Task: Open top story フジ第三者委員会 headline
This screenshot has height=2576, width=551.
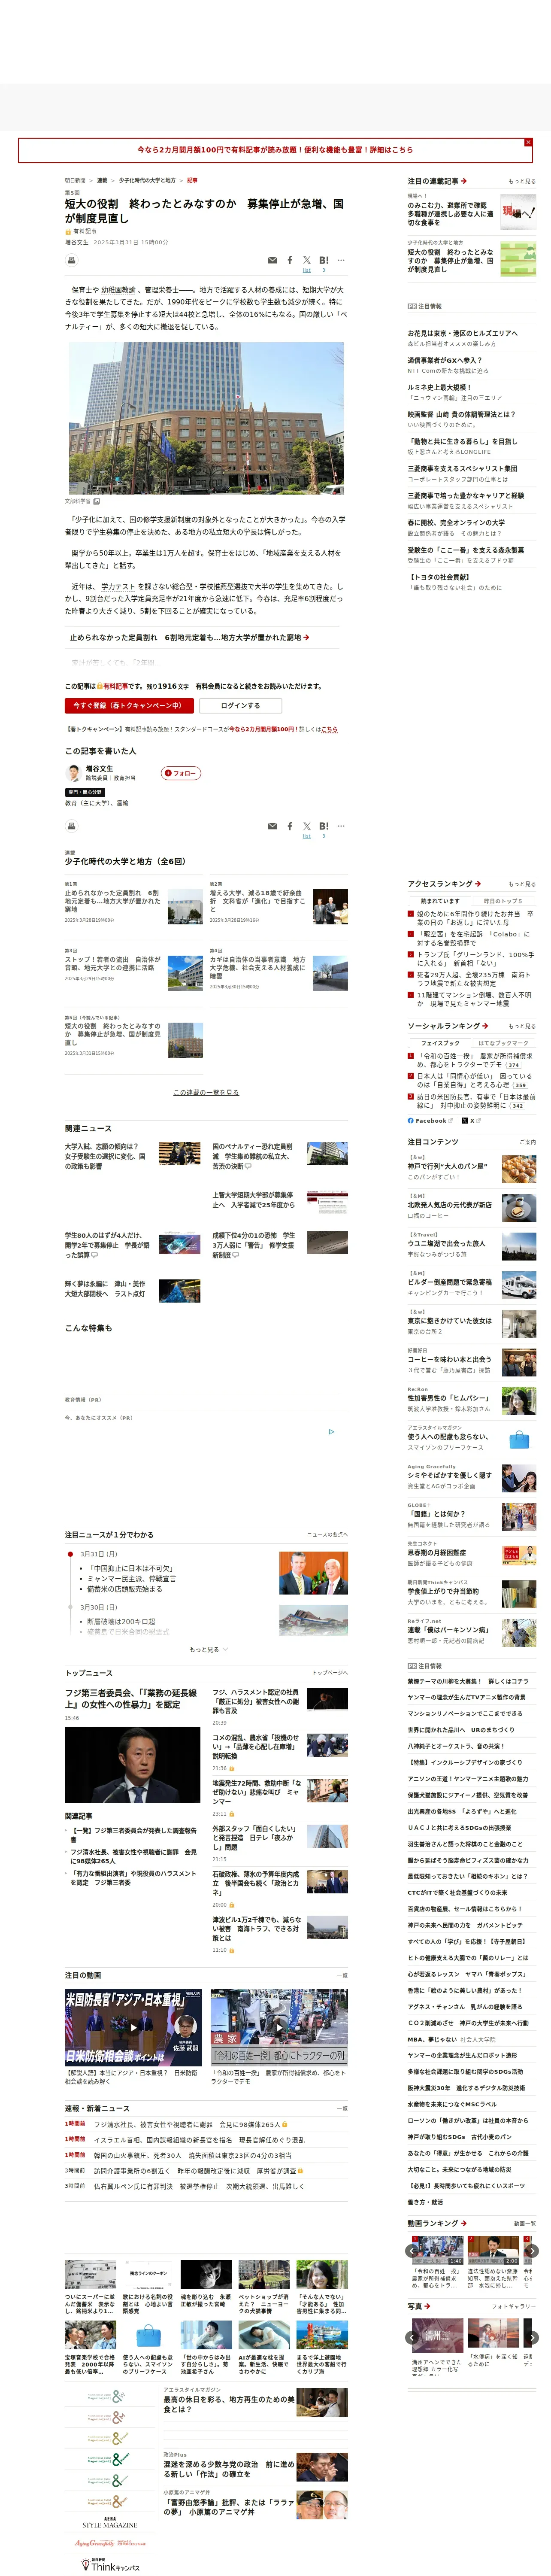Action: pos(131,1699)
